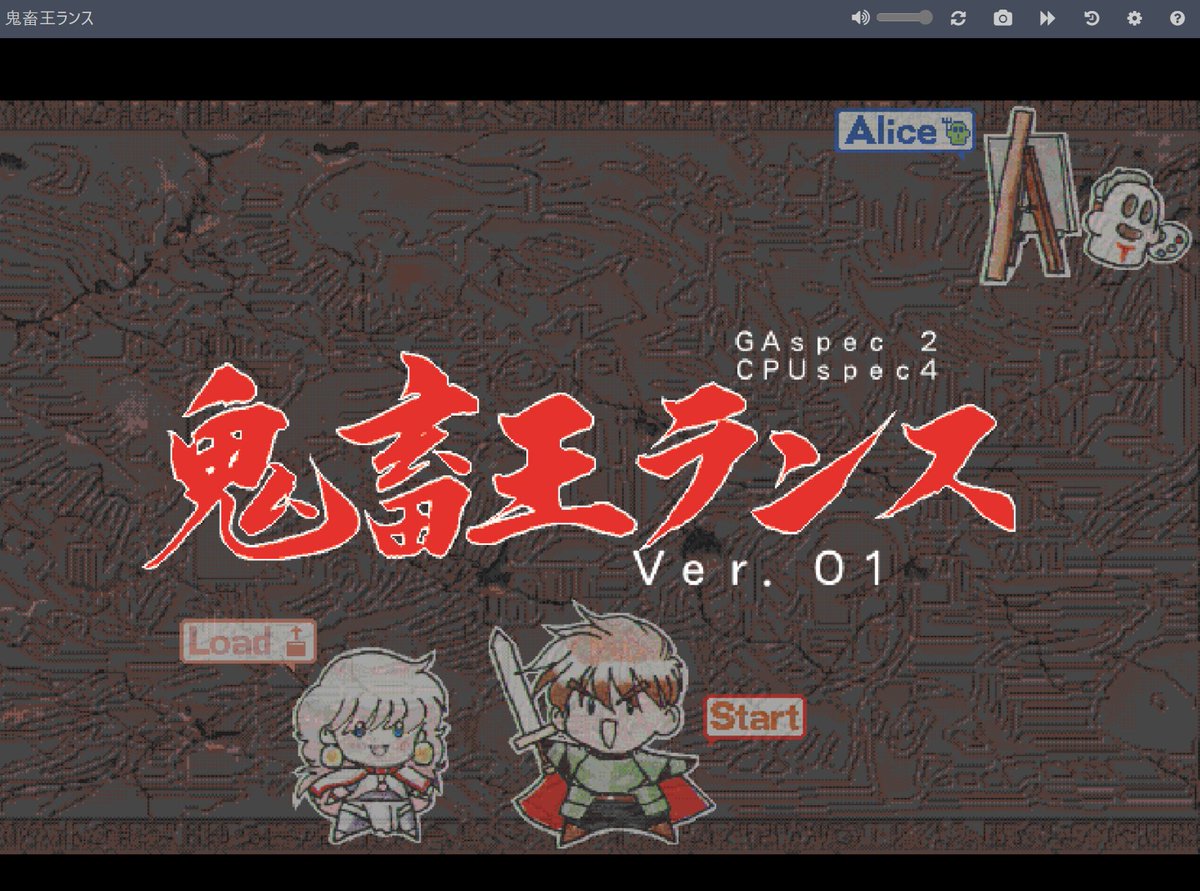
Task: Click the "Ver. 01" text
Action: click(x=761, y=570)
